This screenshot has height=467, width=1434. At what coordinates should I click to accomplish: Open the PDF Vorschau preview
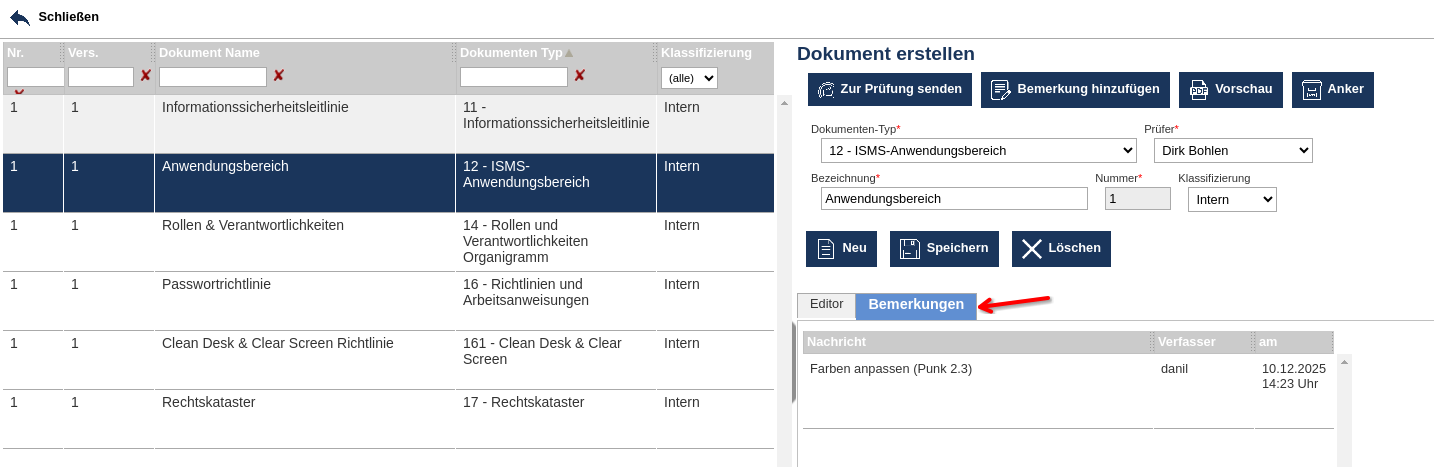1230,89
